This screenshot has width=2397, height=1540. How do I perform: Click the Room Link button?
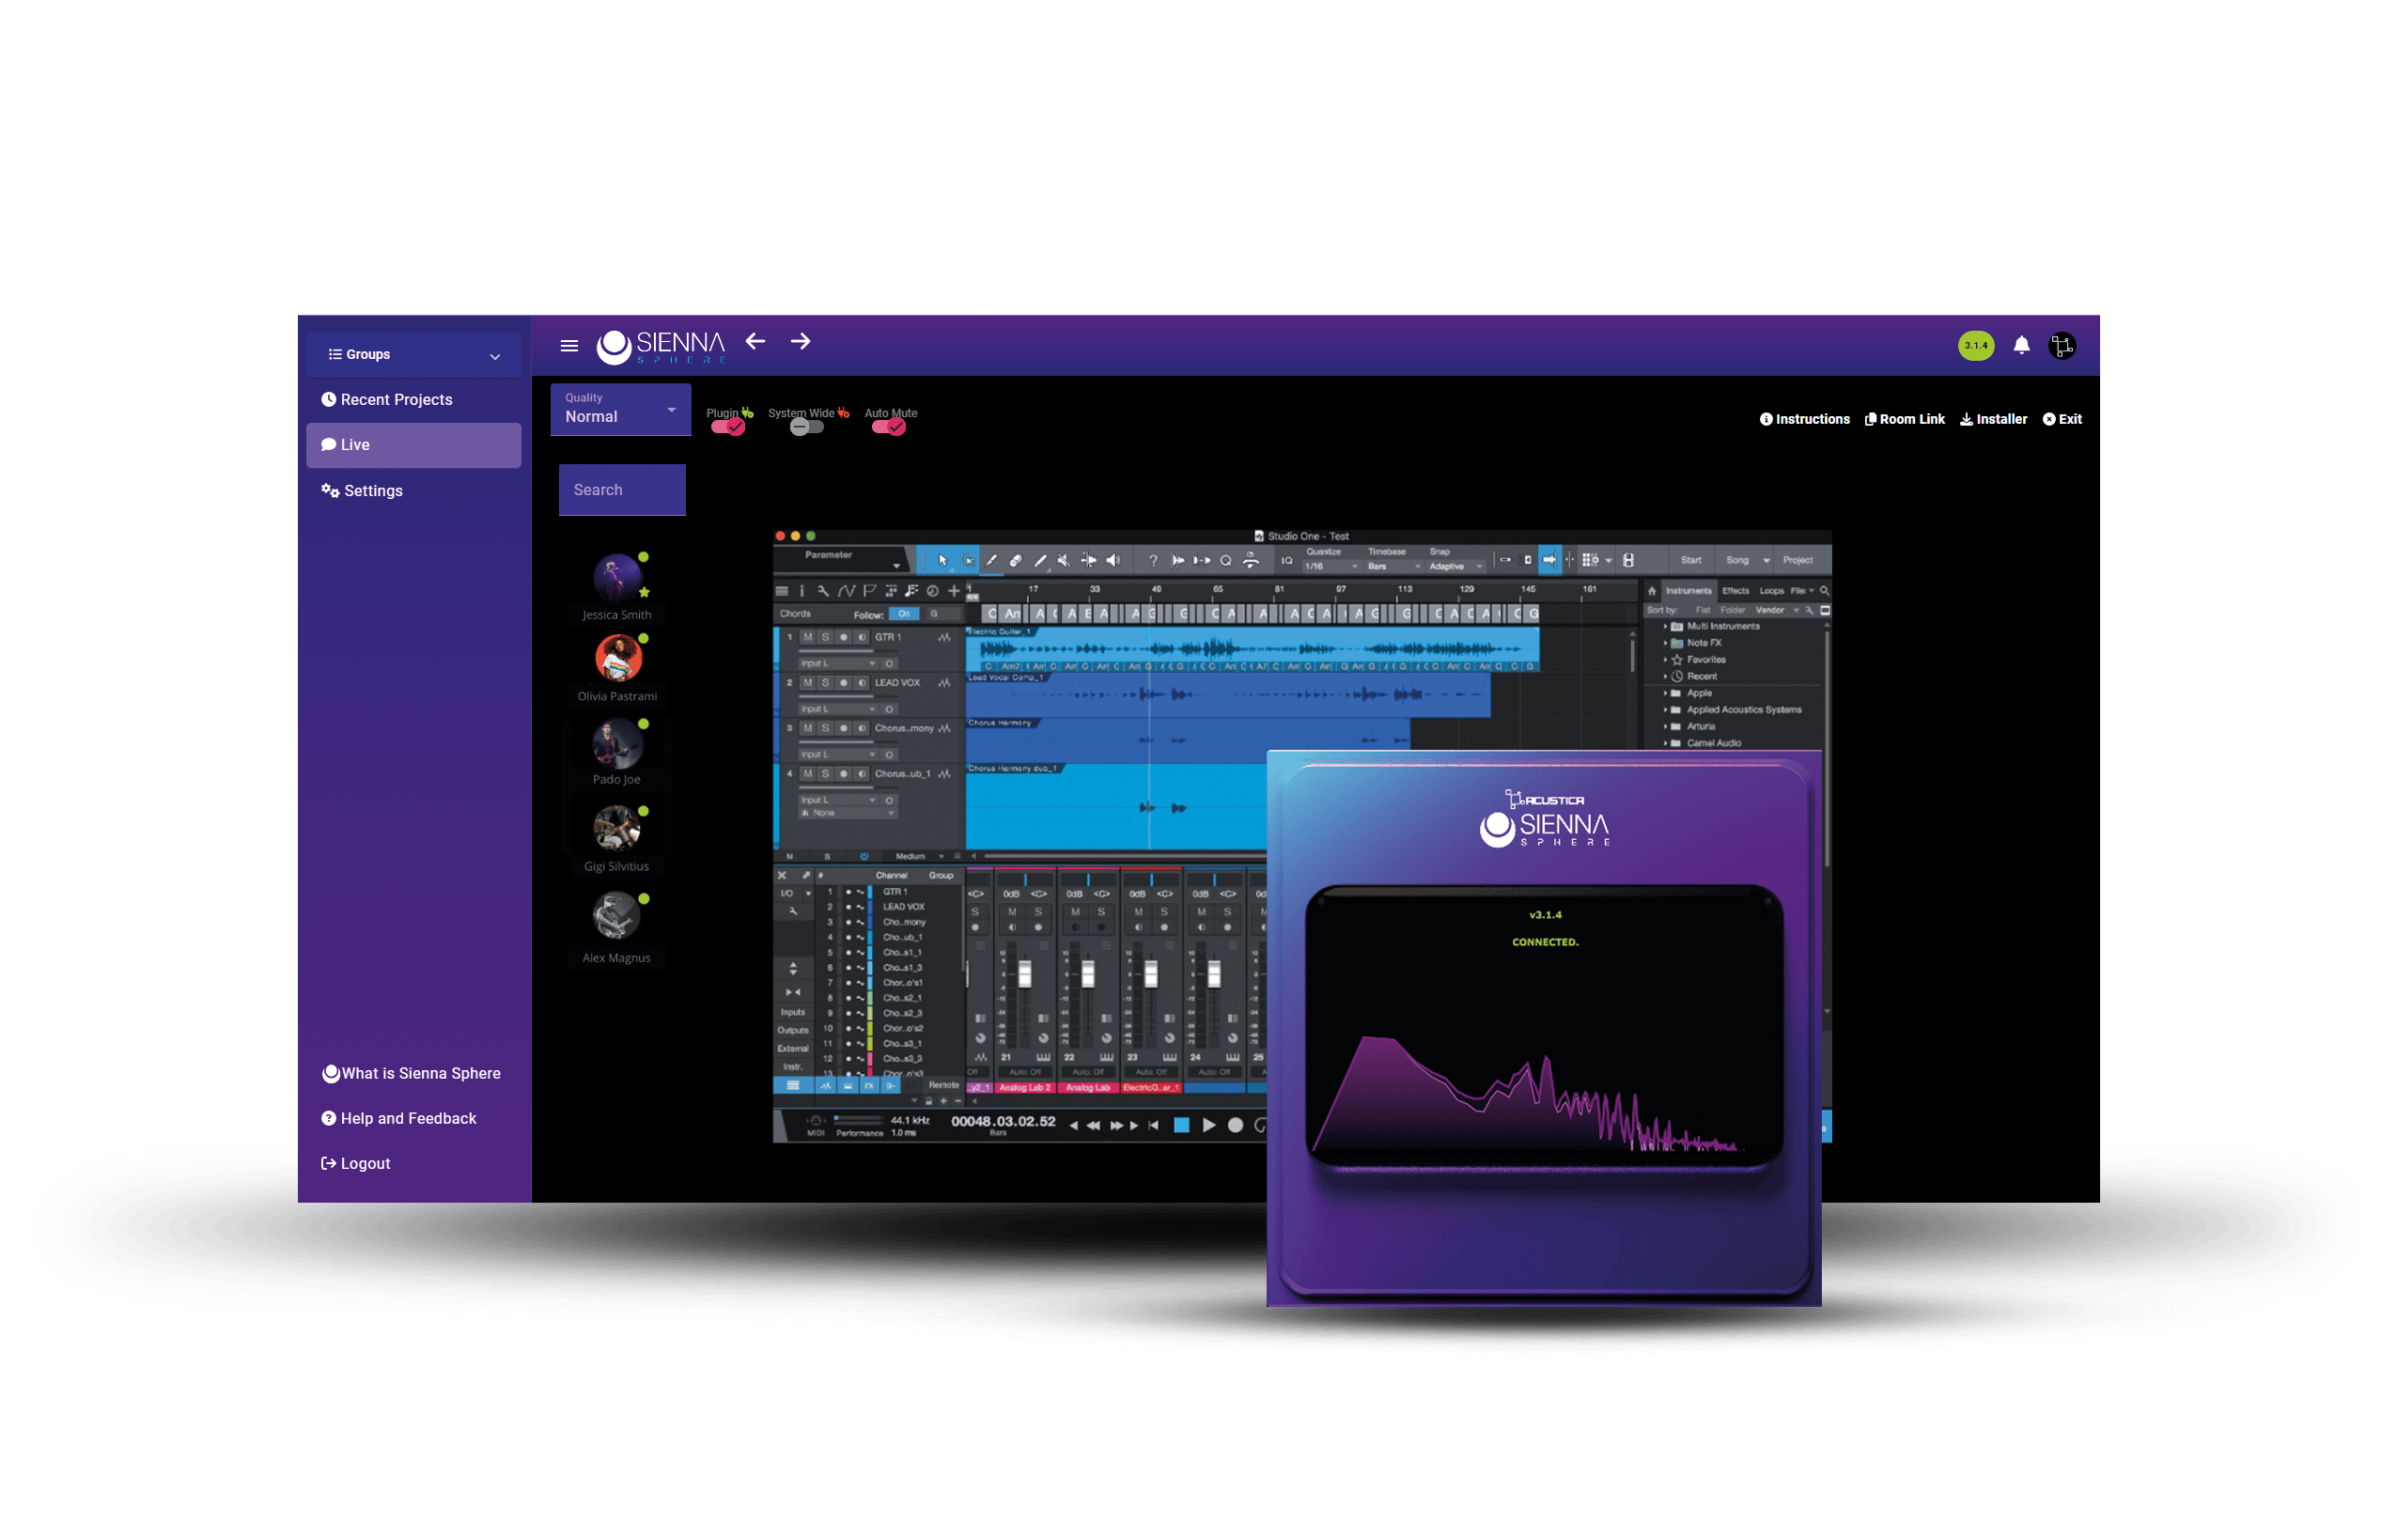pos(1904,420)
